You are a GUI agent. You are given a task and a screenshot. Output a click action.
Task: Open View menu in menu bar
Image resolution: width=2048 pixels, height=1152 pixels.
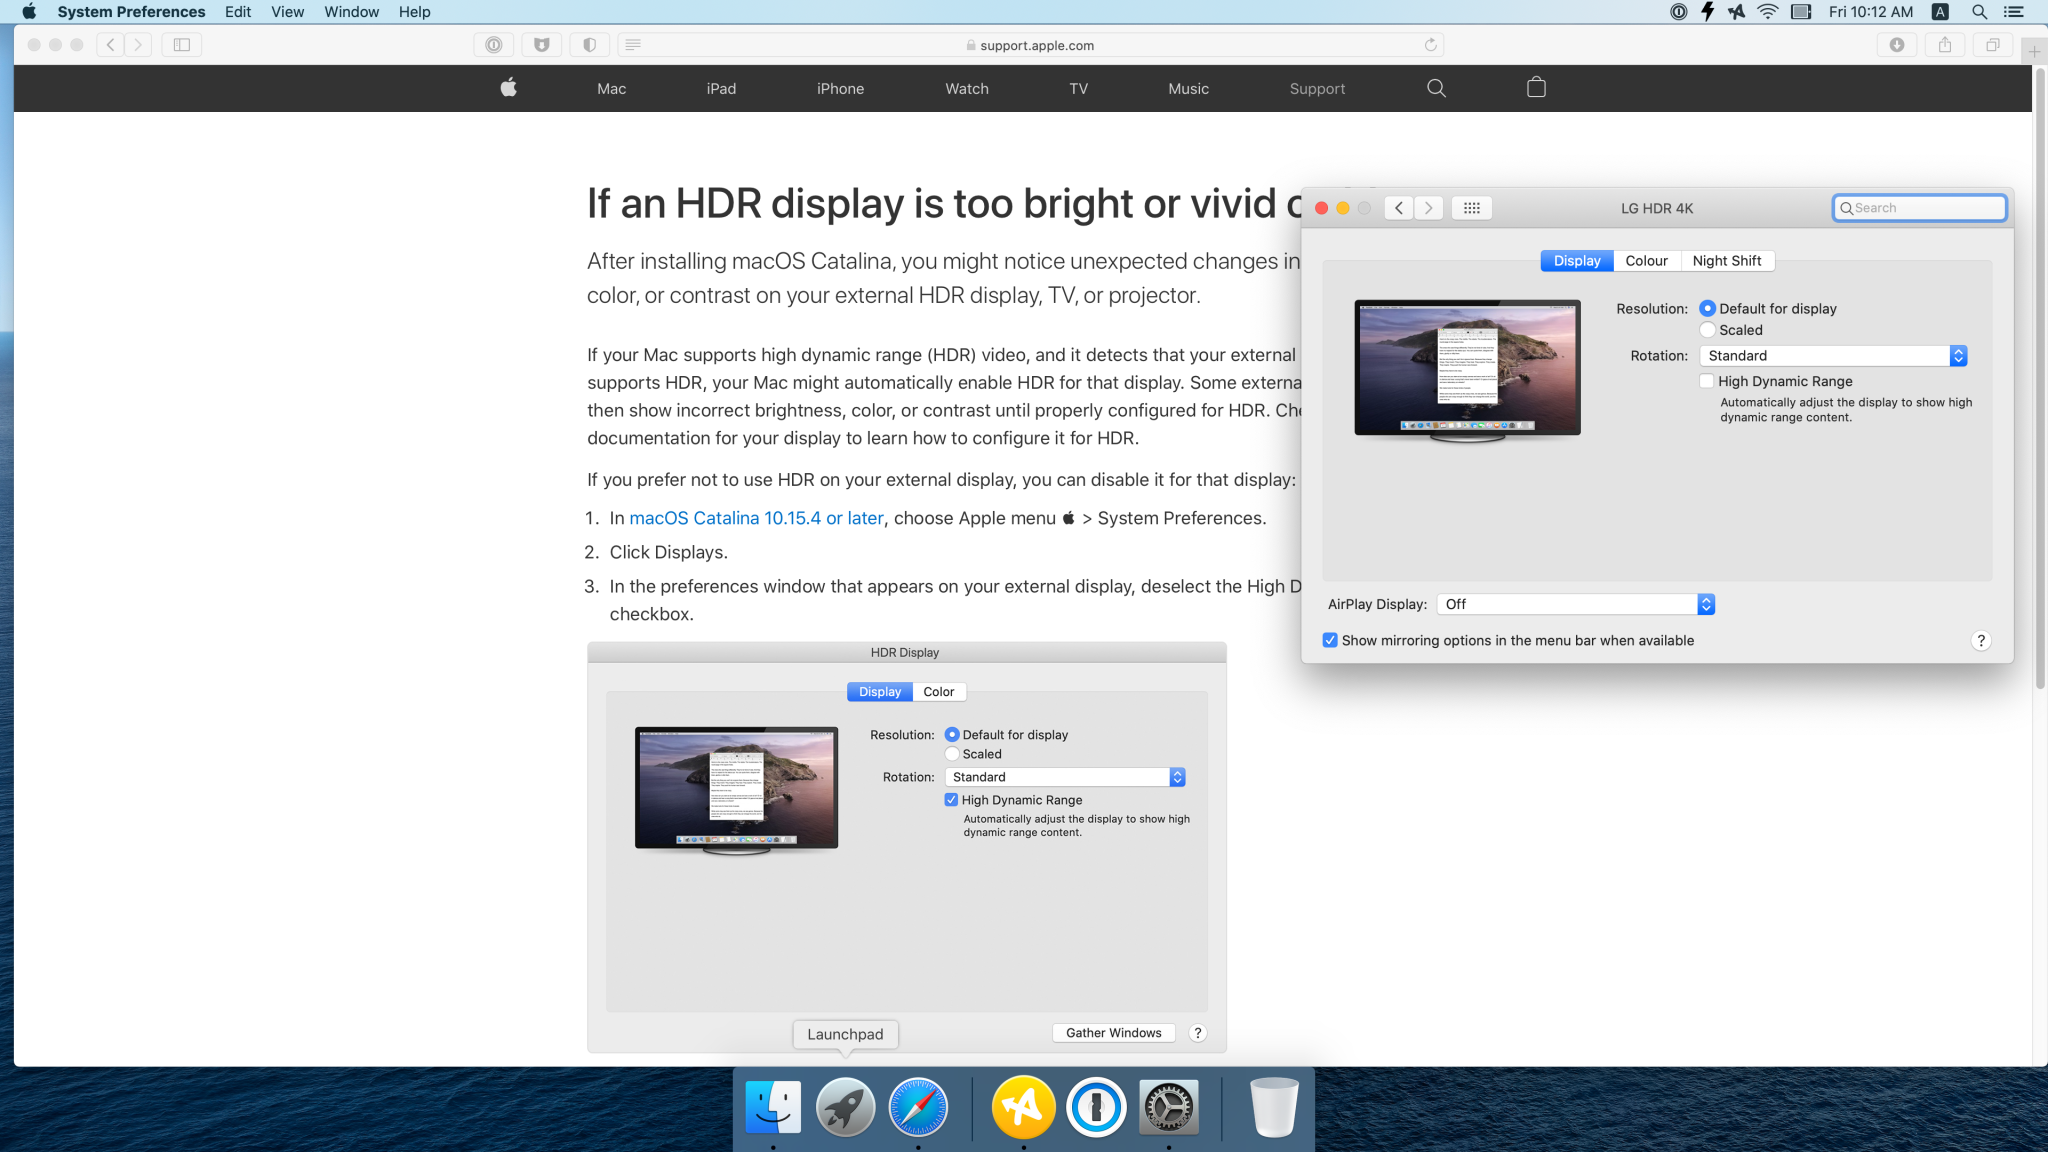tap(287, 12)
